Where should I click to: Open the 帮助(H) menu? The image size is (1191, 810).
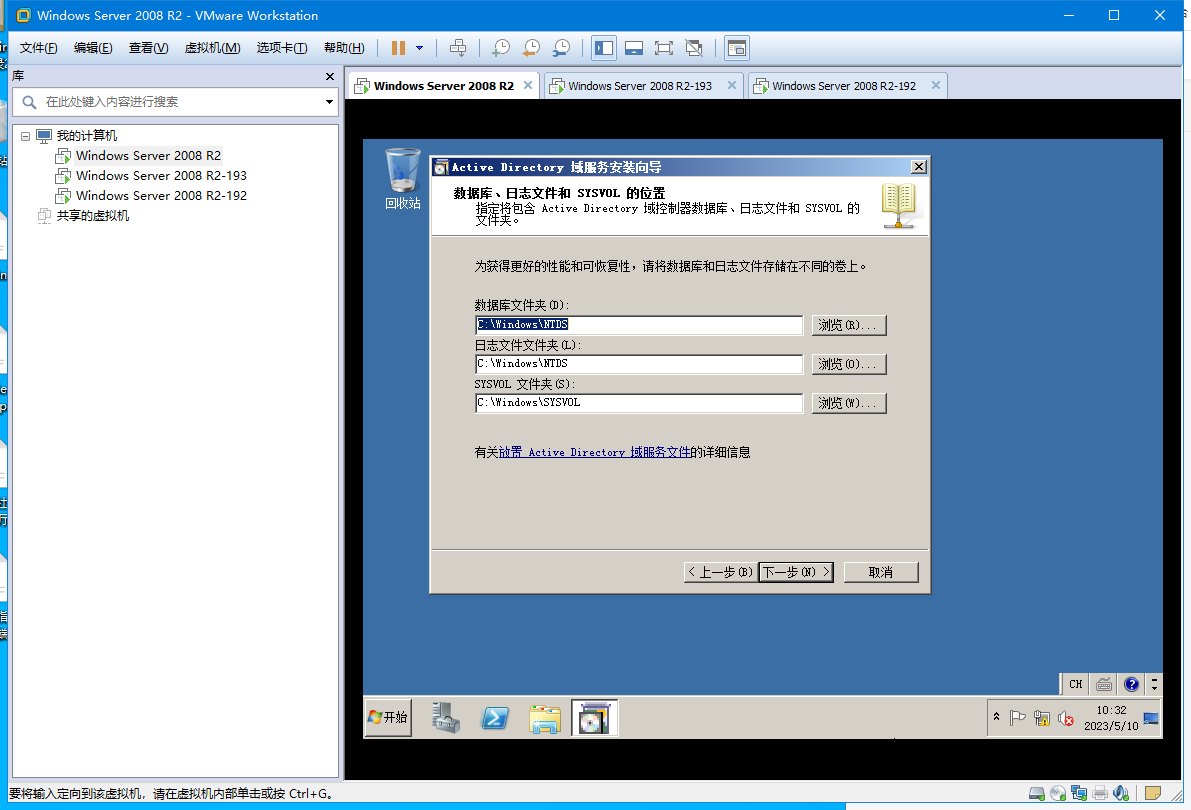click(344, 48)
